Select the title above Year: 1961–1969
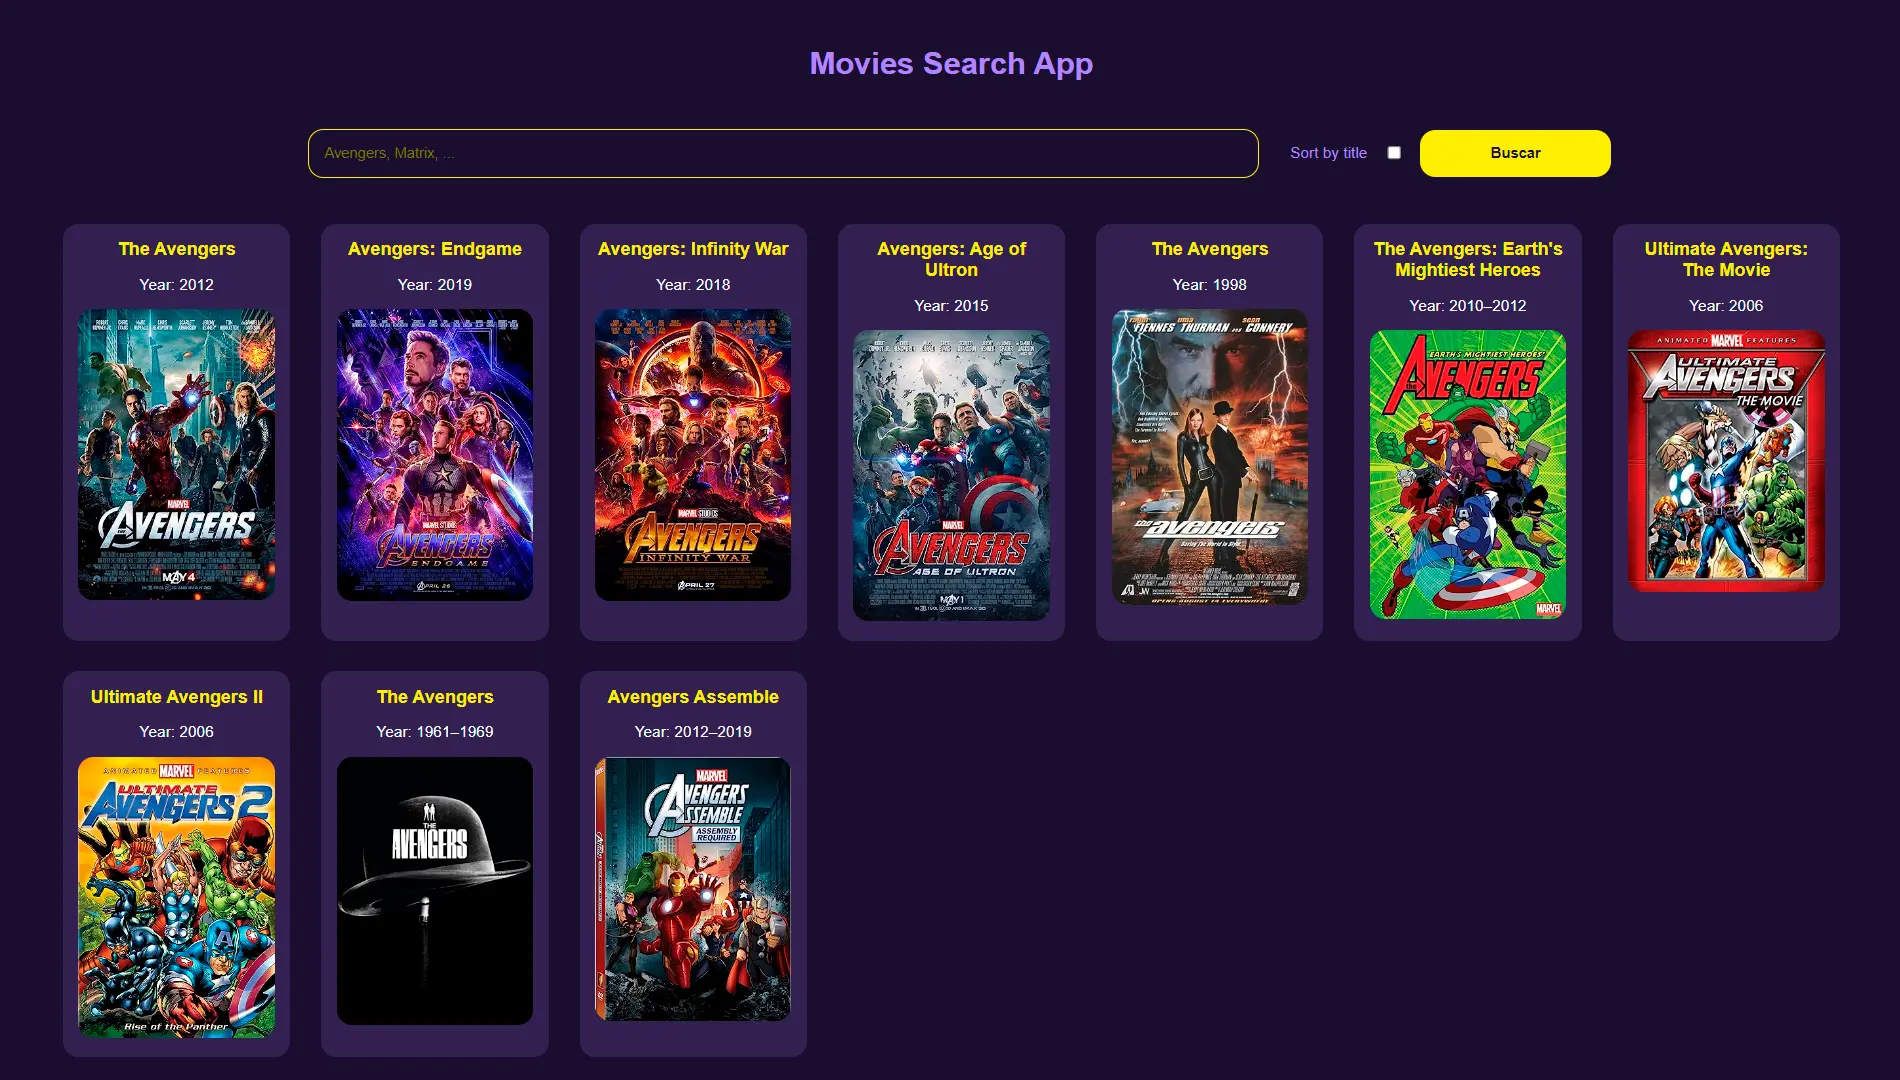Viewport: 1900px width, 1080px height. [435, 697]
